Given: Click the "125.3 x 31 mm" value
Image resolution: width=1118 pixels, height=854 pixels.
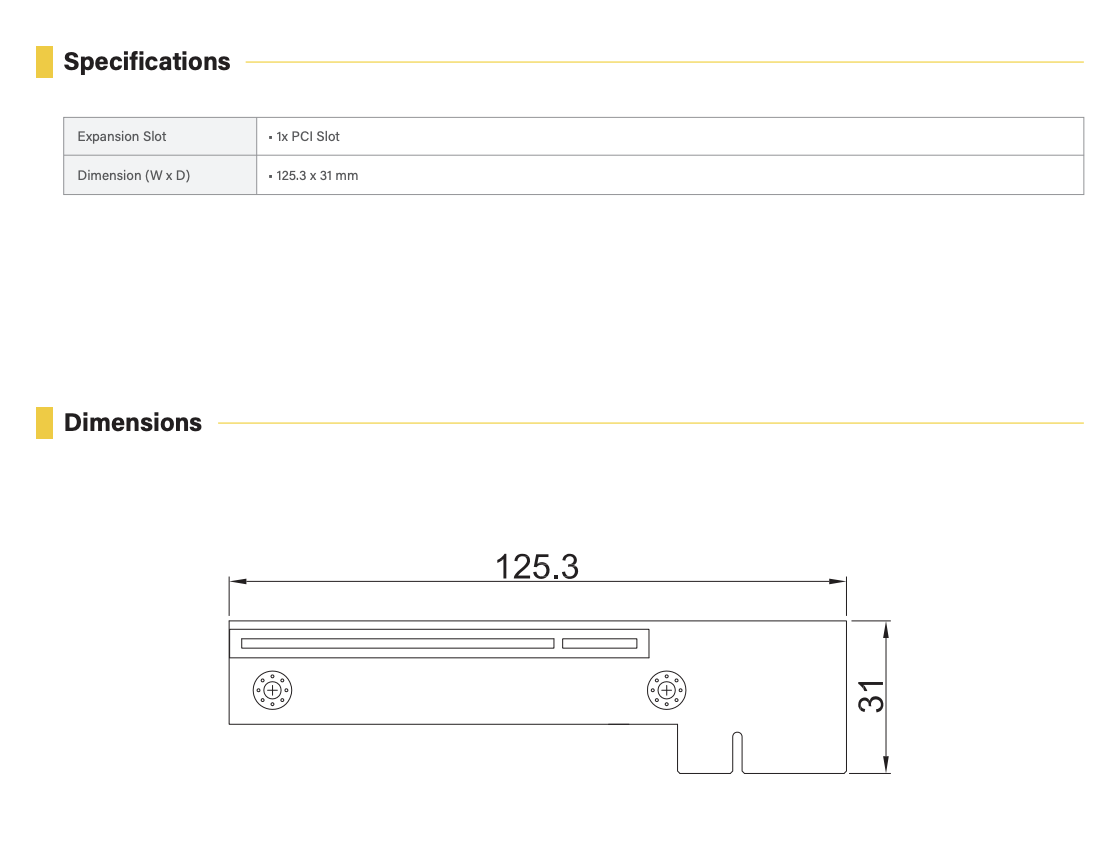Looking at the screenshot, I should [316, 176].
